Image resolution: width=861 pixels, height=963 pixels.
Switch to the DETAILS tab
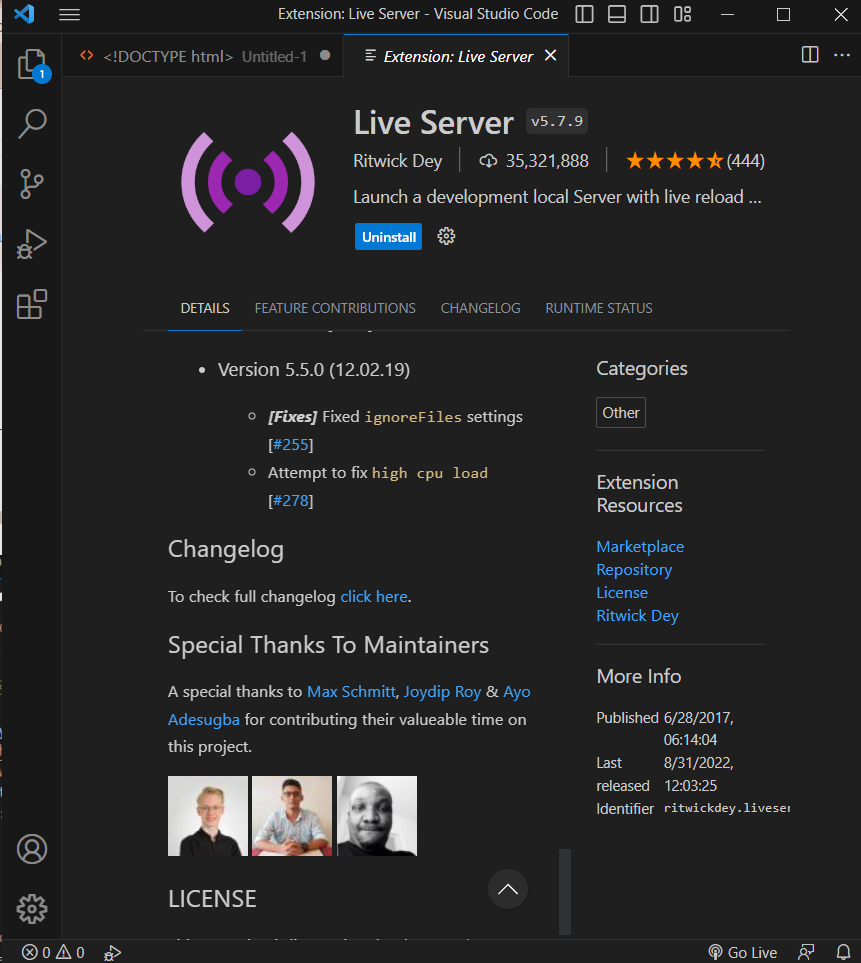click(205, 308)
